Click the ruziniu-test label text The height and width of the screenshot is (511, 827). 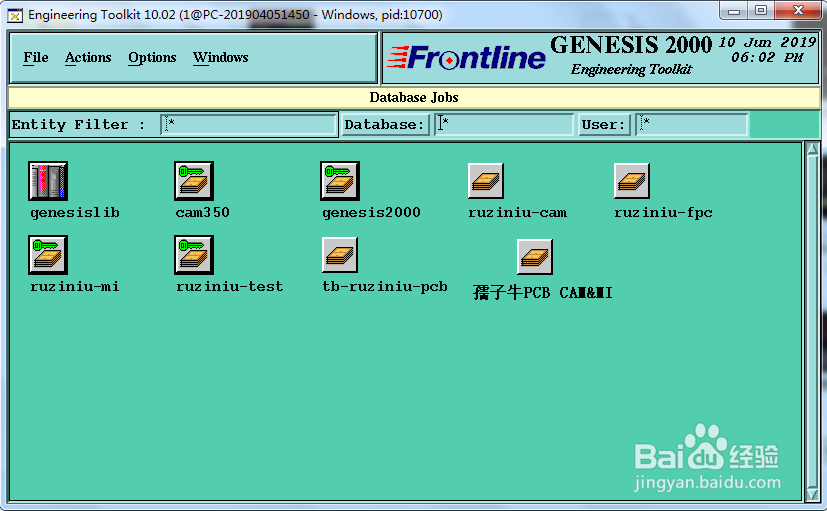coord(229,286)
